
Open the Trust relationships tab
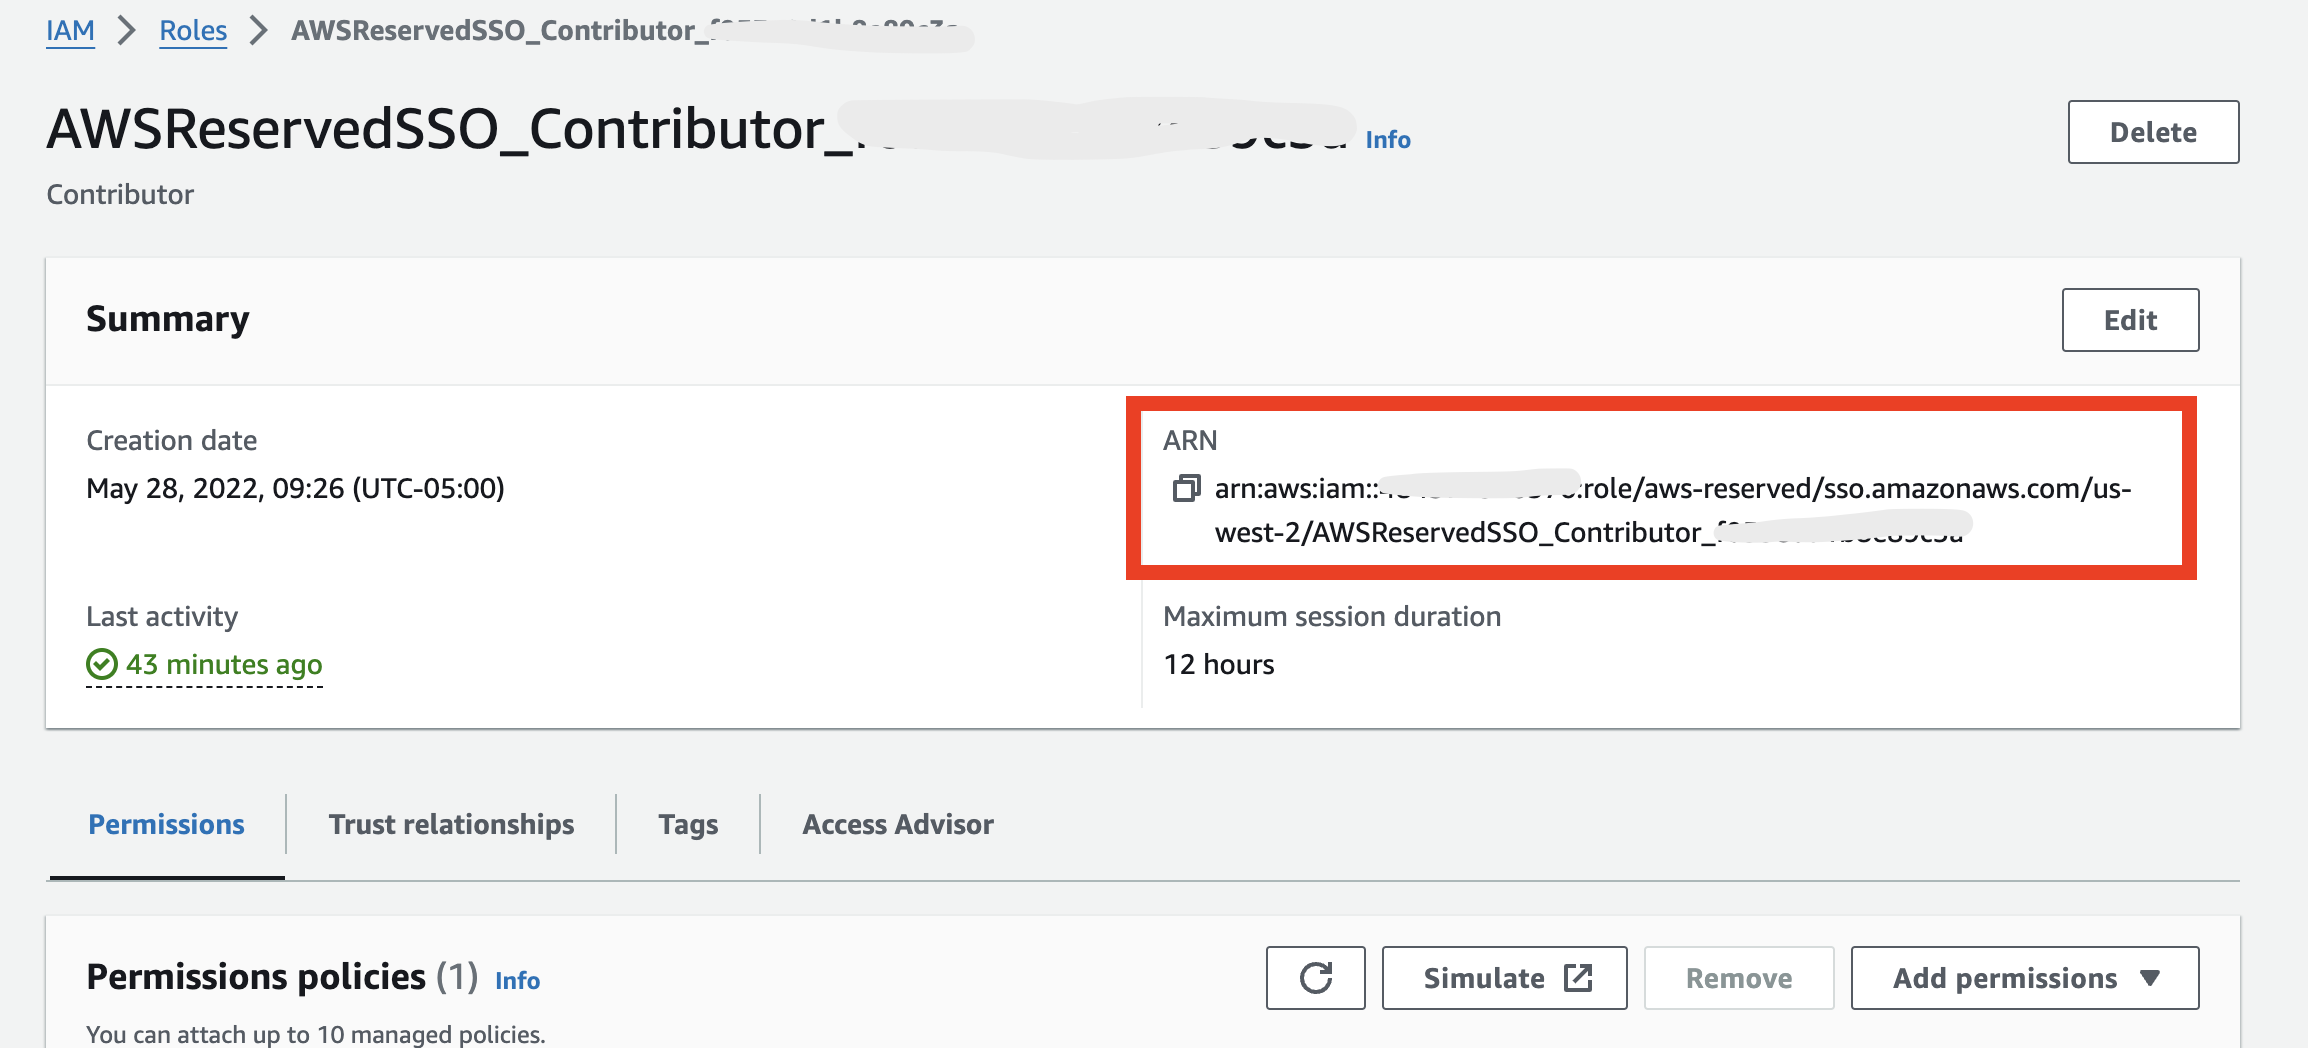[x=451, y=824]
